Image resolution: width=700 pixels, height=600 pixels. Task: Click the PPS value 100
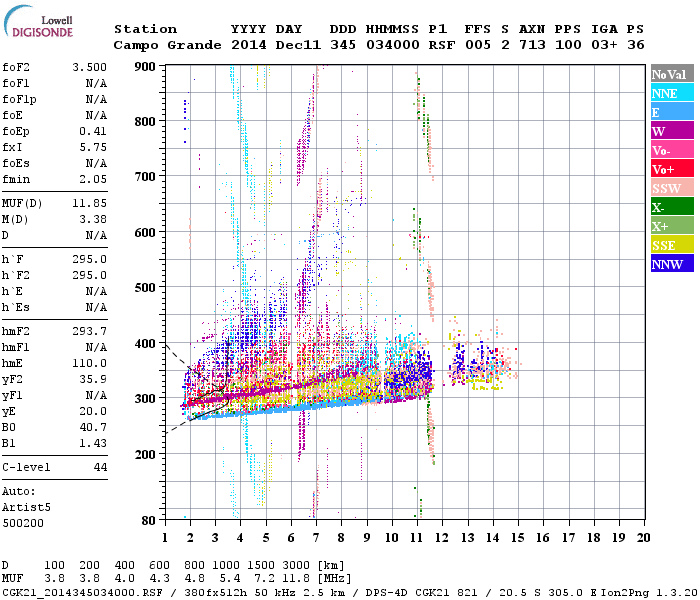[568, 45]
